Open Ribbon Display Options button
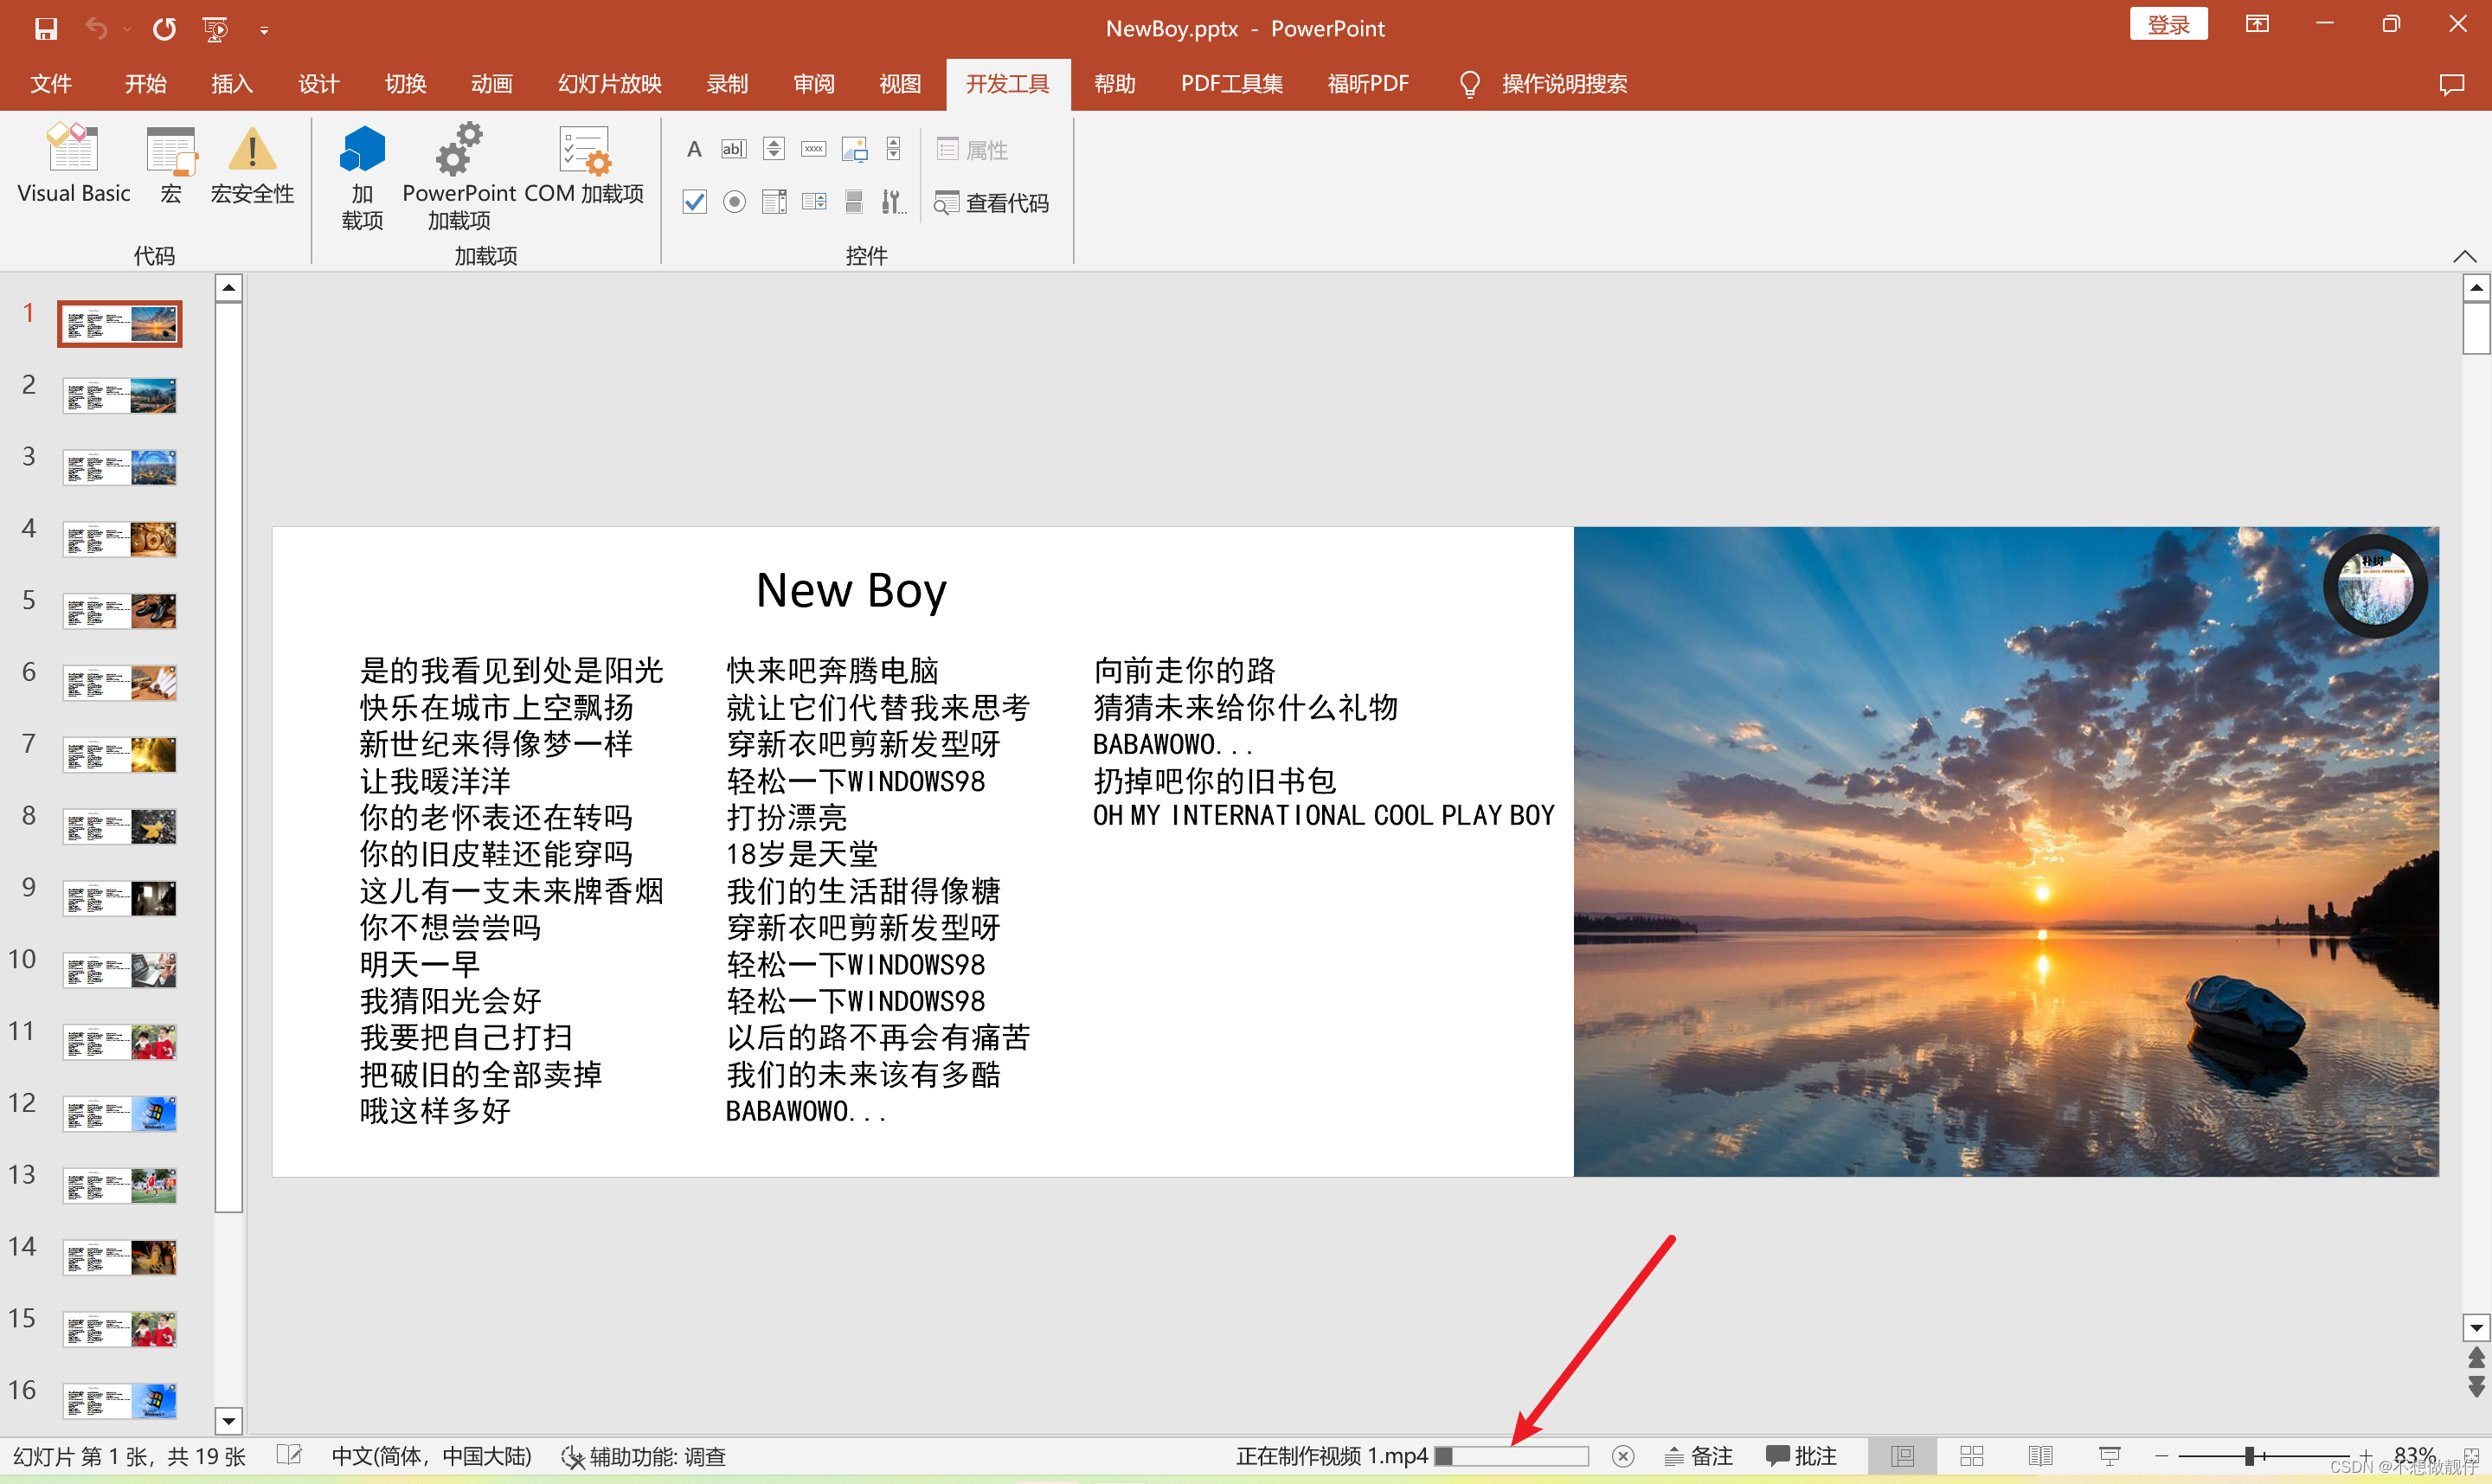The height and width of the screenshot is (1484, 2492). pos(2257,24)
